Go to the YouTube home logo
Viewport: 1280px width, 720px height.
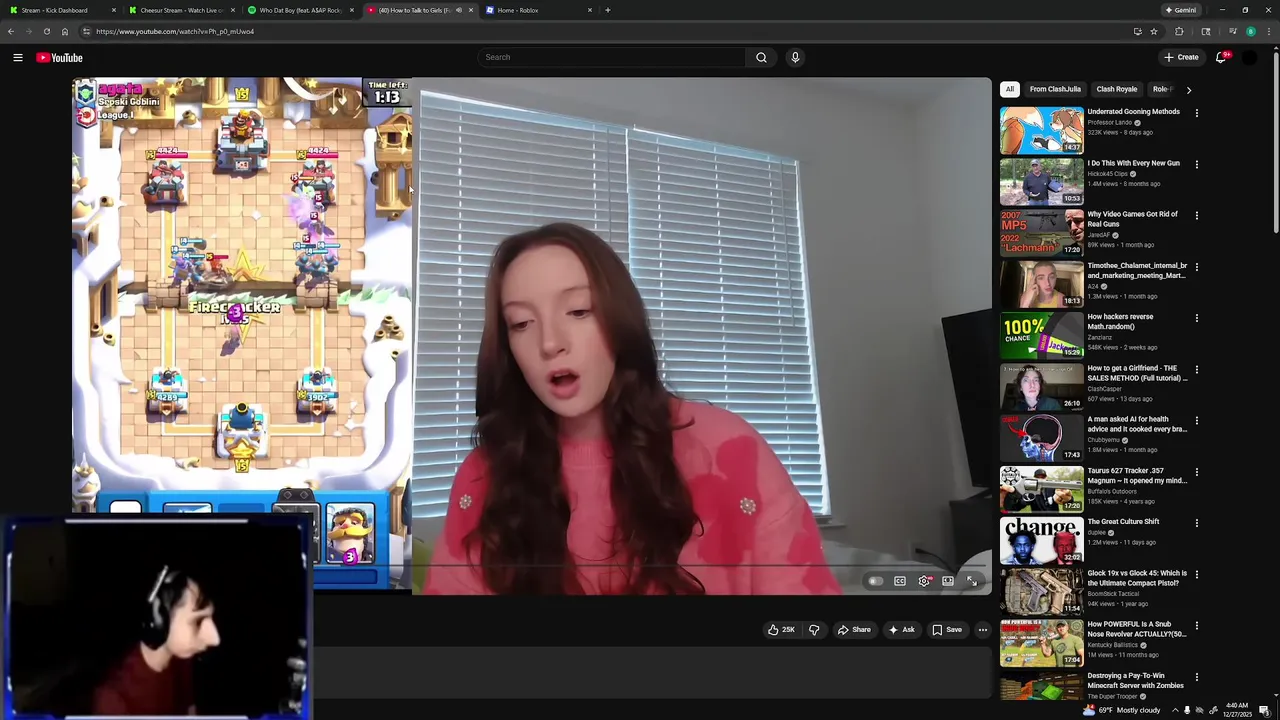pyautogui.click(x=60, y=58)
